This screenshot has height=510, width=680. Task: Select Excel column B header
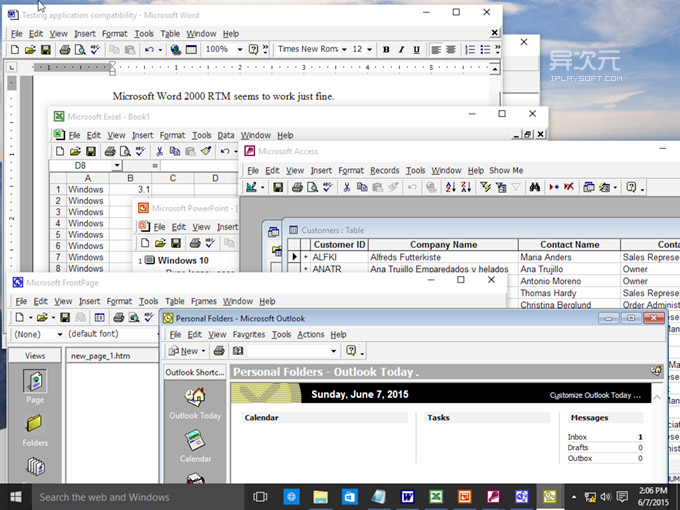(x=130, y=178)
